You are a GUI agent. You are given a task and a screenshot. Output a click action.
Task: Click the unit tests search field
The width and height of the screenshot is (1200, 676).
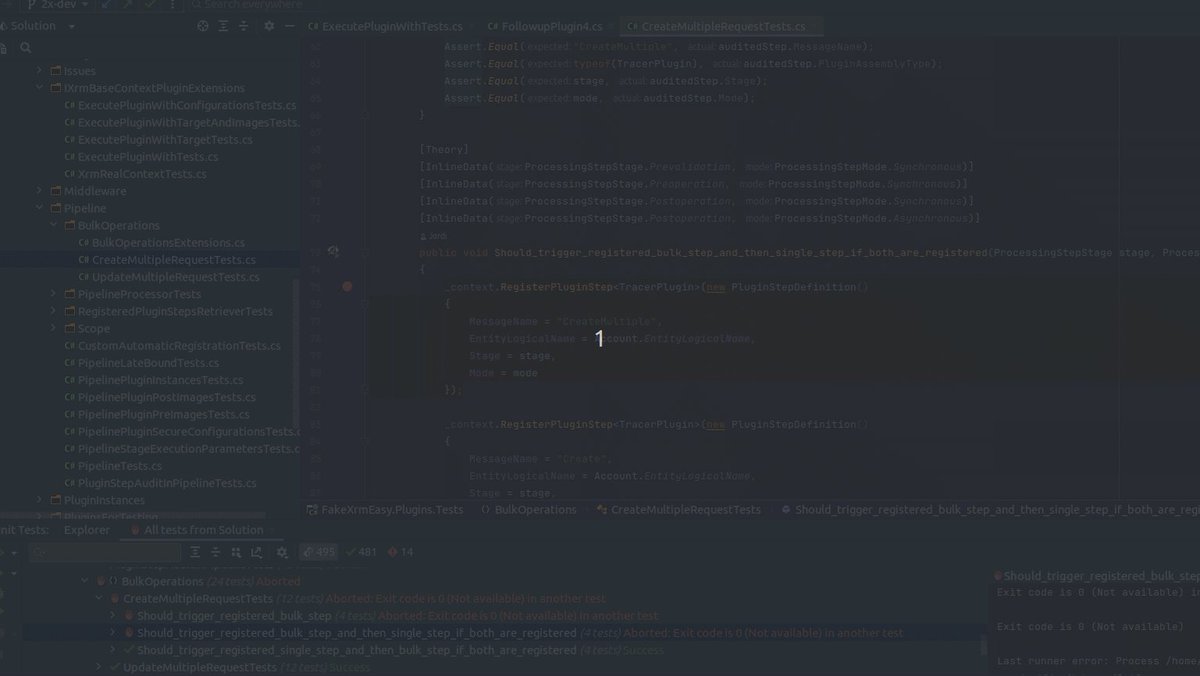click(x=105, y=552)
